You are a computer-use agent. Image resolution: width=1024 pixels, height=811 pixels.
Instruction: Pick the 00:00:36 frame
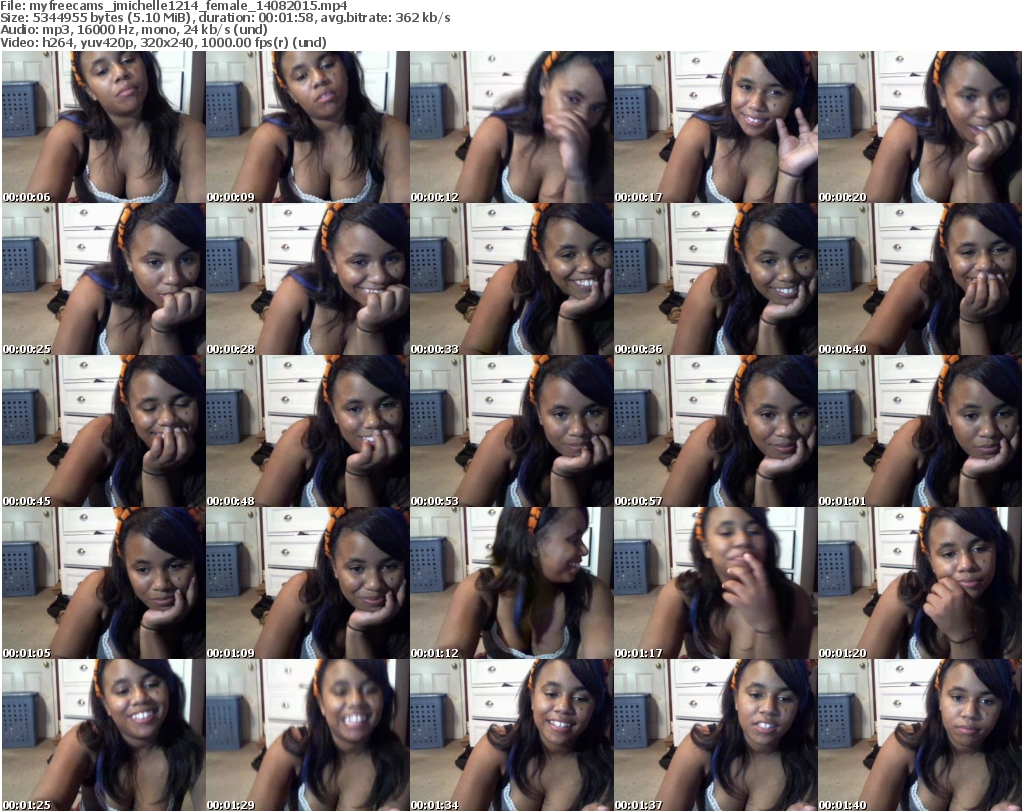(716, 279)
